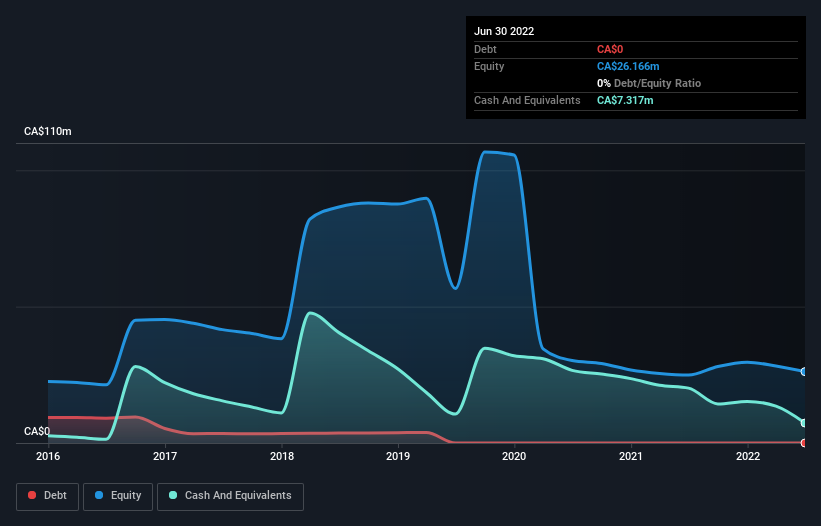Toggle the Debt series legend button
This screenshot has height=526, width=821.
point(47,496)
